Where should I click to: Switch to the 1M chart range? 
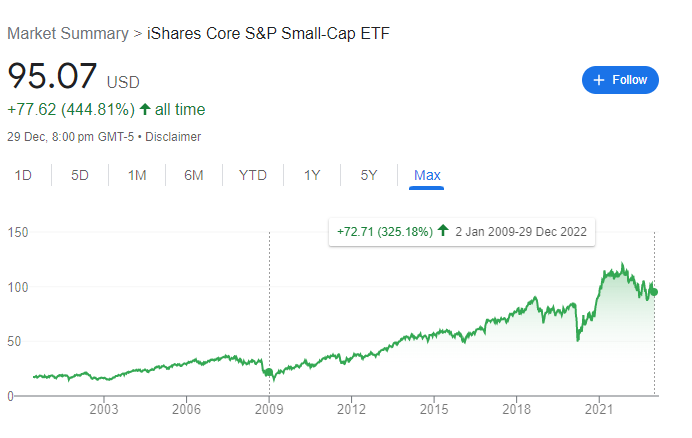click(137, 175)
